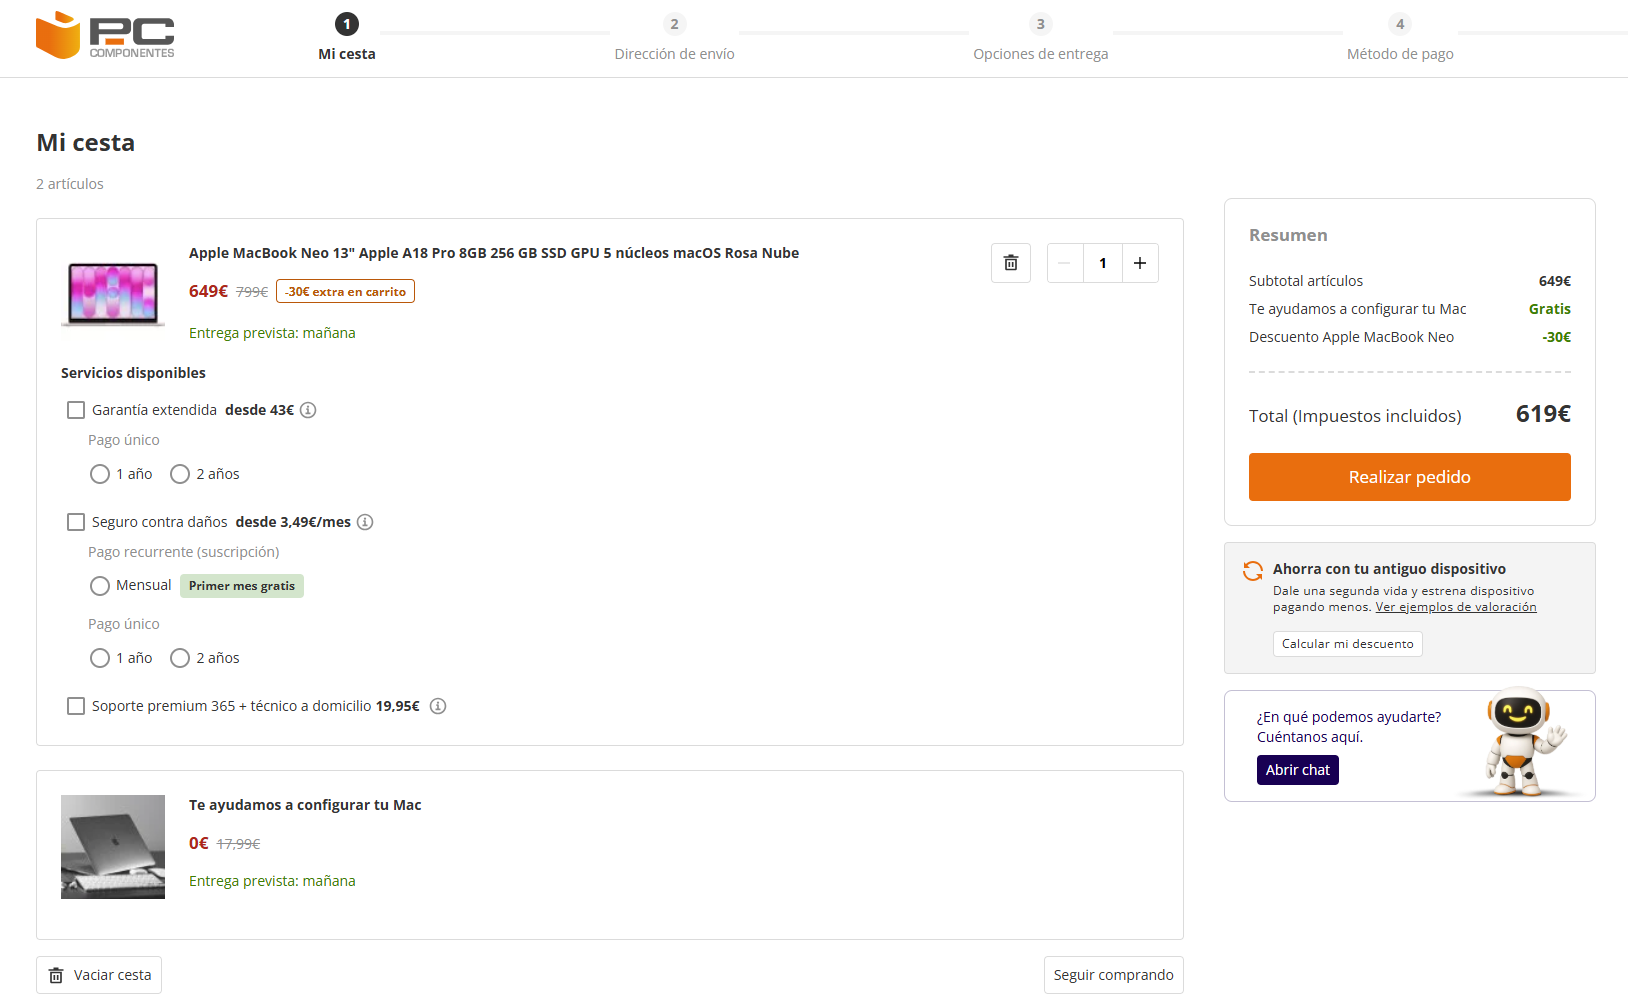Select 1 año under Garantía extendida

[100, 474]
